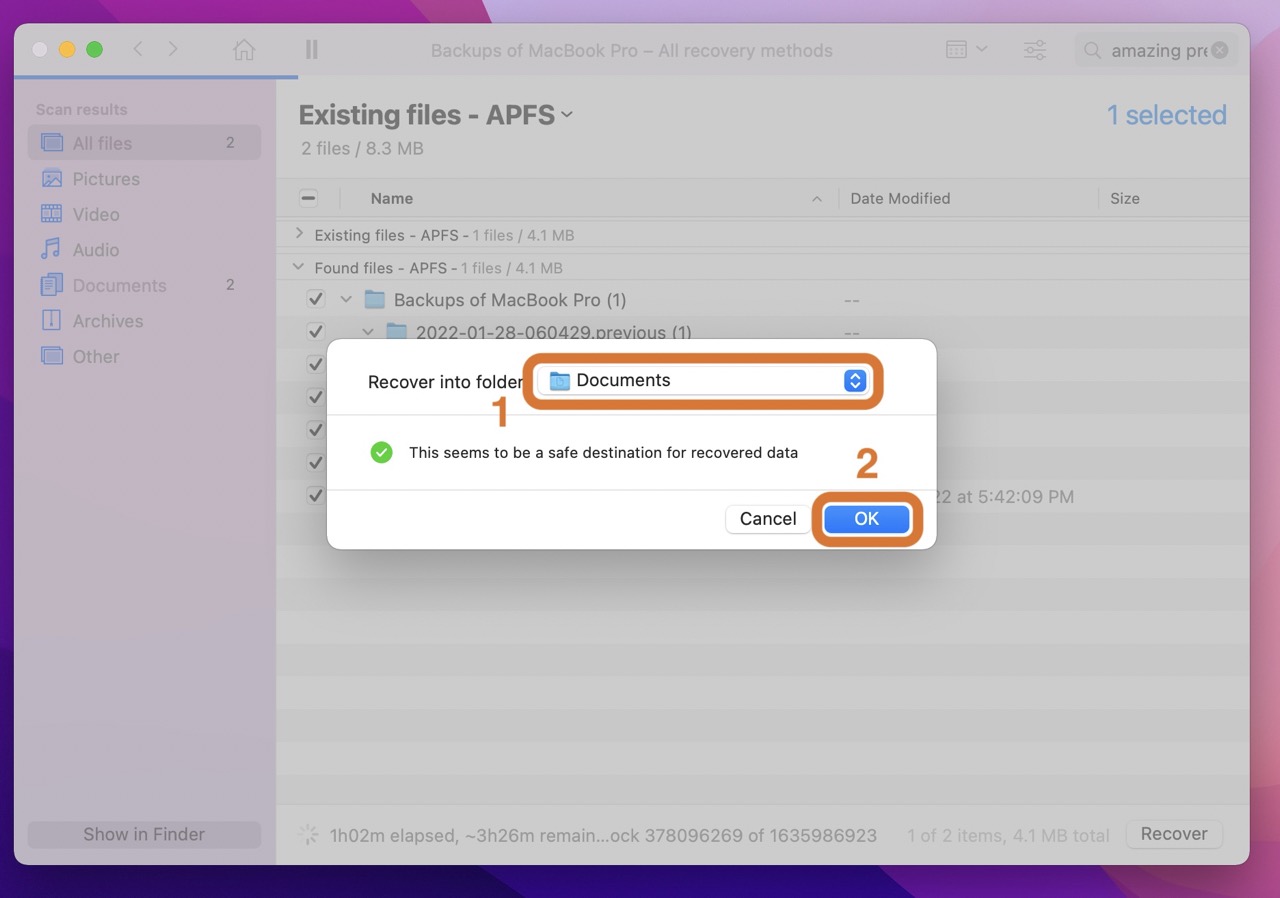Click the search field containing amazing

[x=1156, y=50]
